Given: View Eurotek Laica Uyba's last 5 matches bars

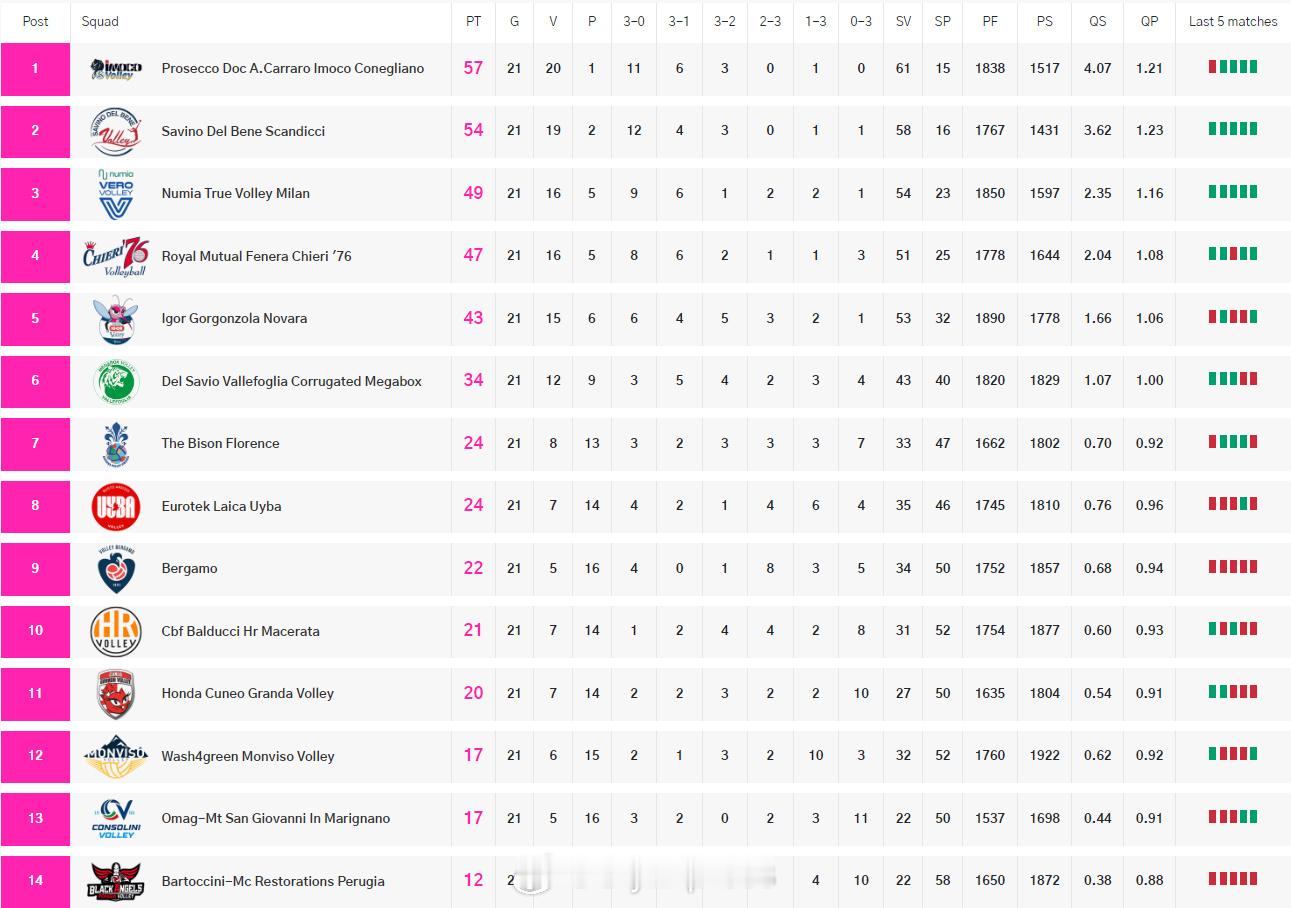Looking at the screenshot, I should (x=1233, y=504).
